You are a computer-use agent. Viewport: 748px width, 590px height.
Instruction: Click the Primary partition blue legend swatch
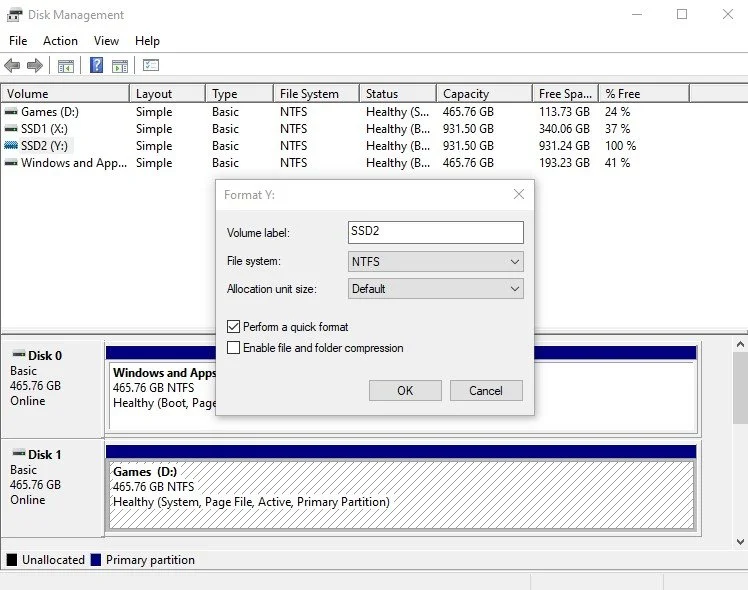pos(96,559)
